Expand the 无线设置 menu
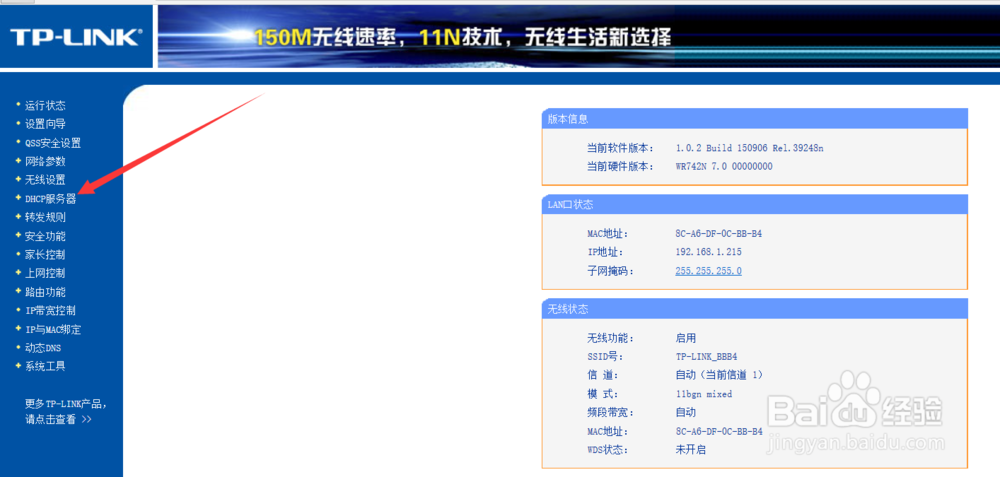Screen dimensions: 1000x477 tap(45, 180)
